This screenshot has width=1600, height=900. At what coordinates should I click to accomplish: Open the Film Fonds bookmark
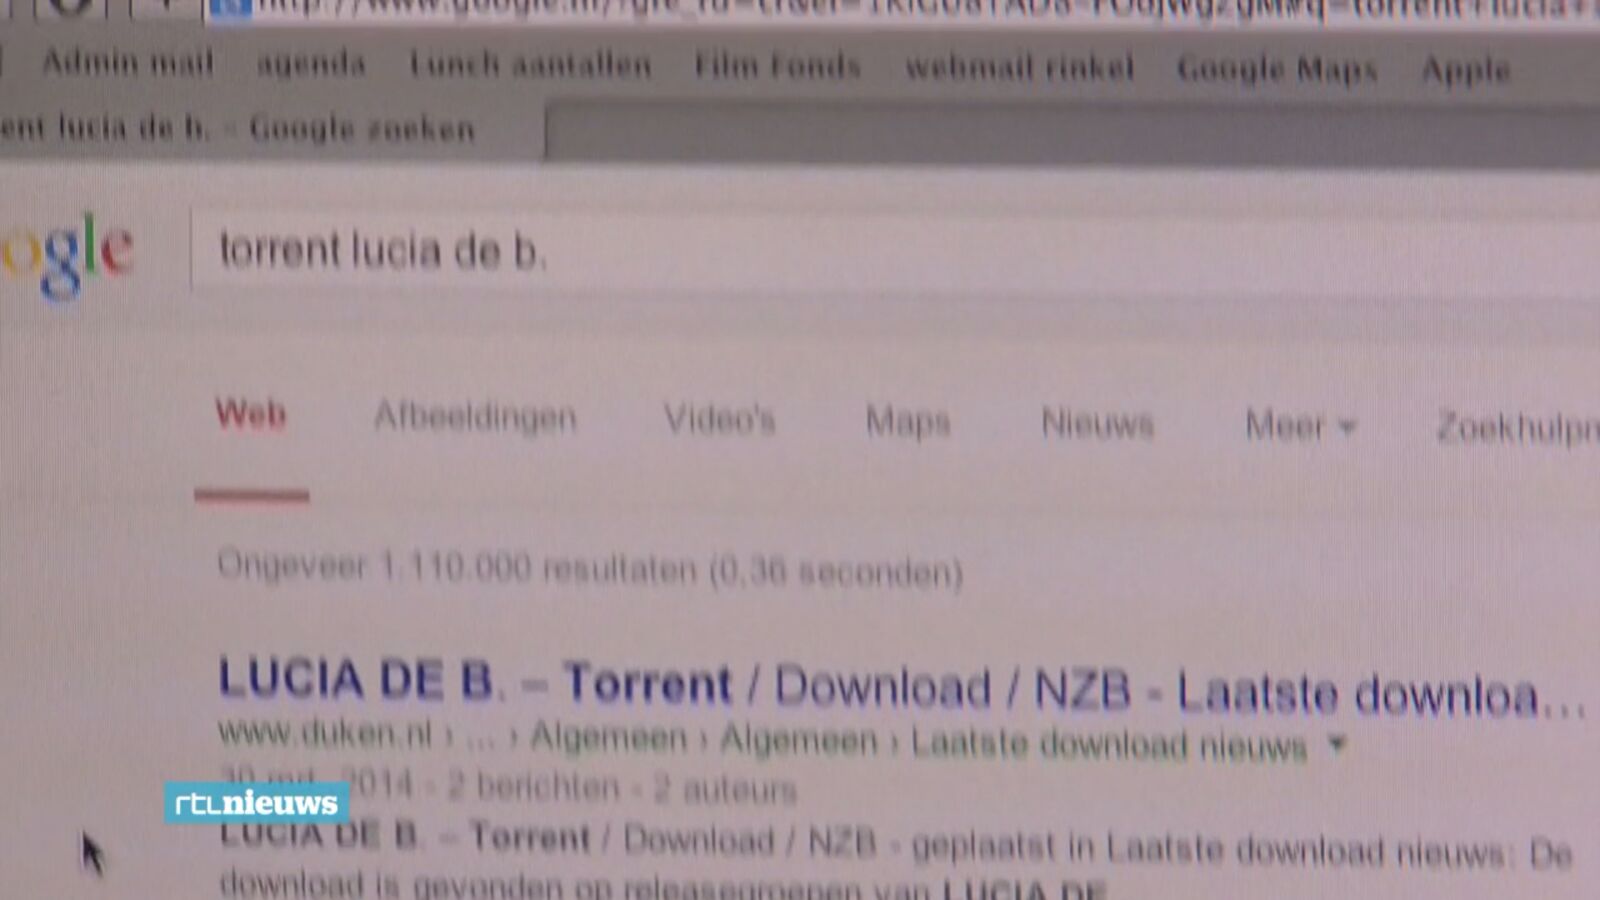777,66
